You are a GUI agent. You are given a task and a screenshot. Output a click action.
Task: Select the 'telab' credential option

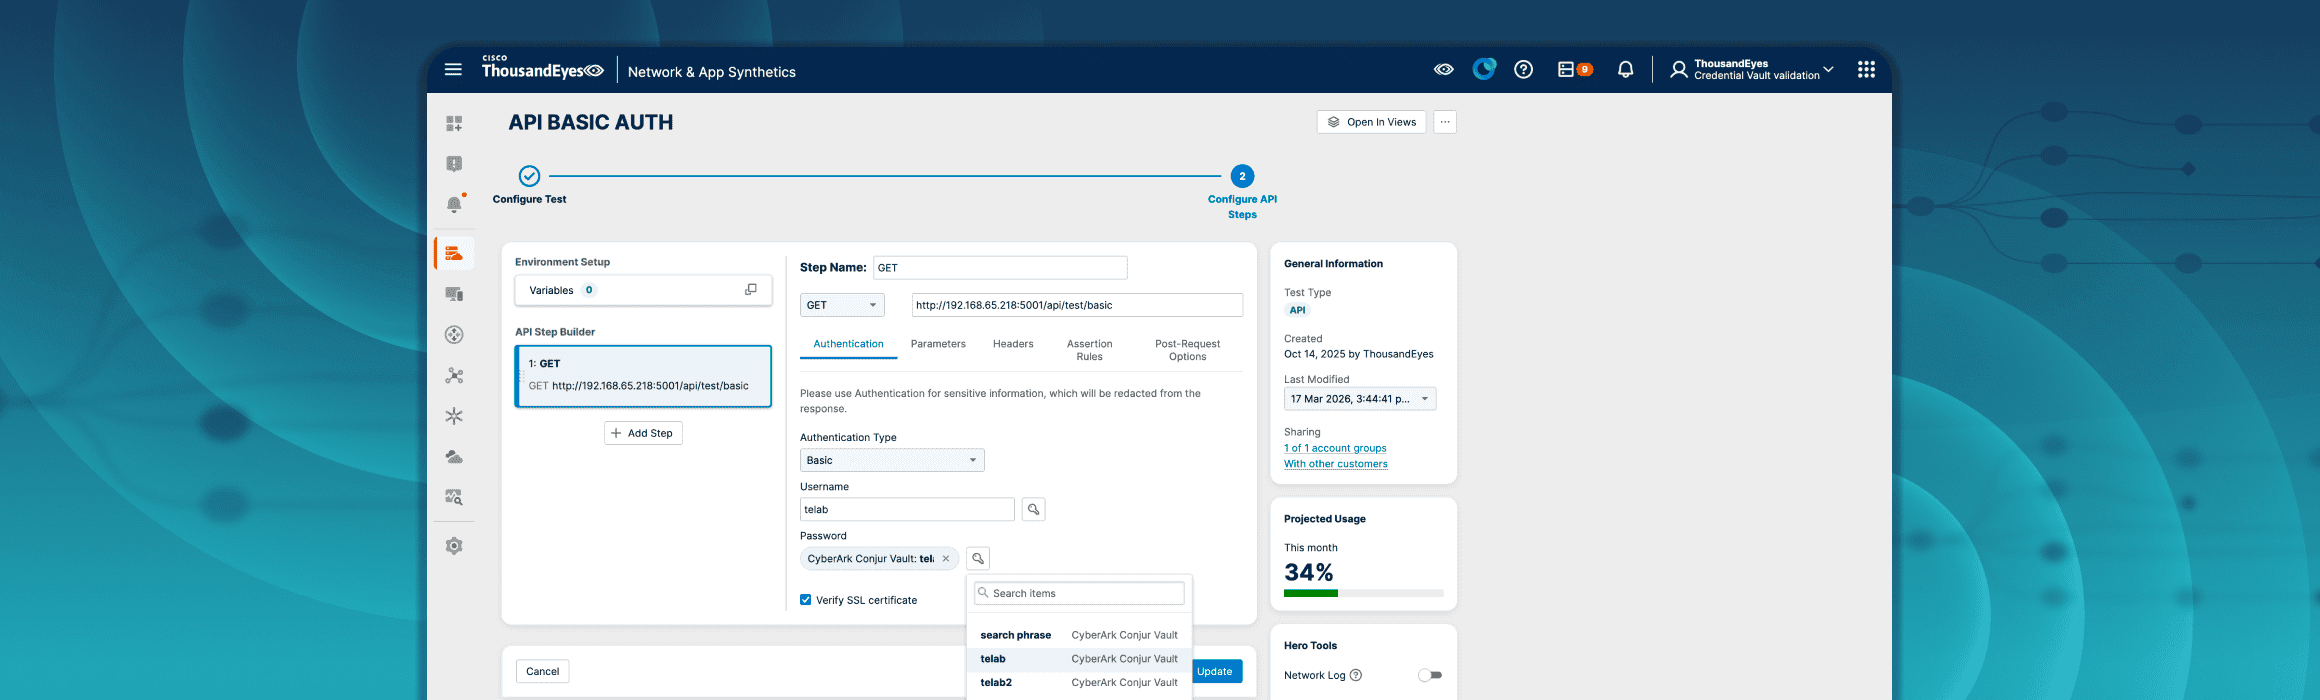point(1079,659)
